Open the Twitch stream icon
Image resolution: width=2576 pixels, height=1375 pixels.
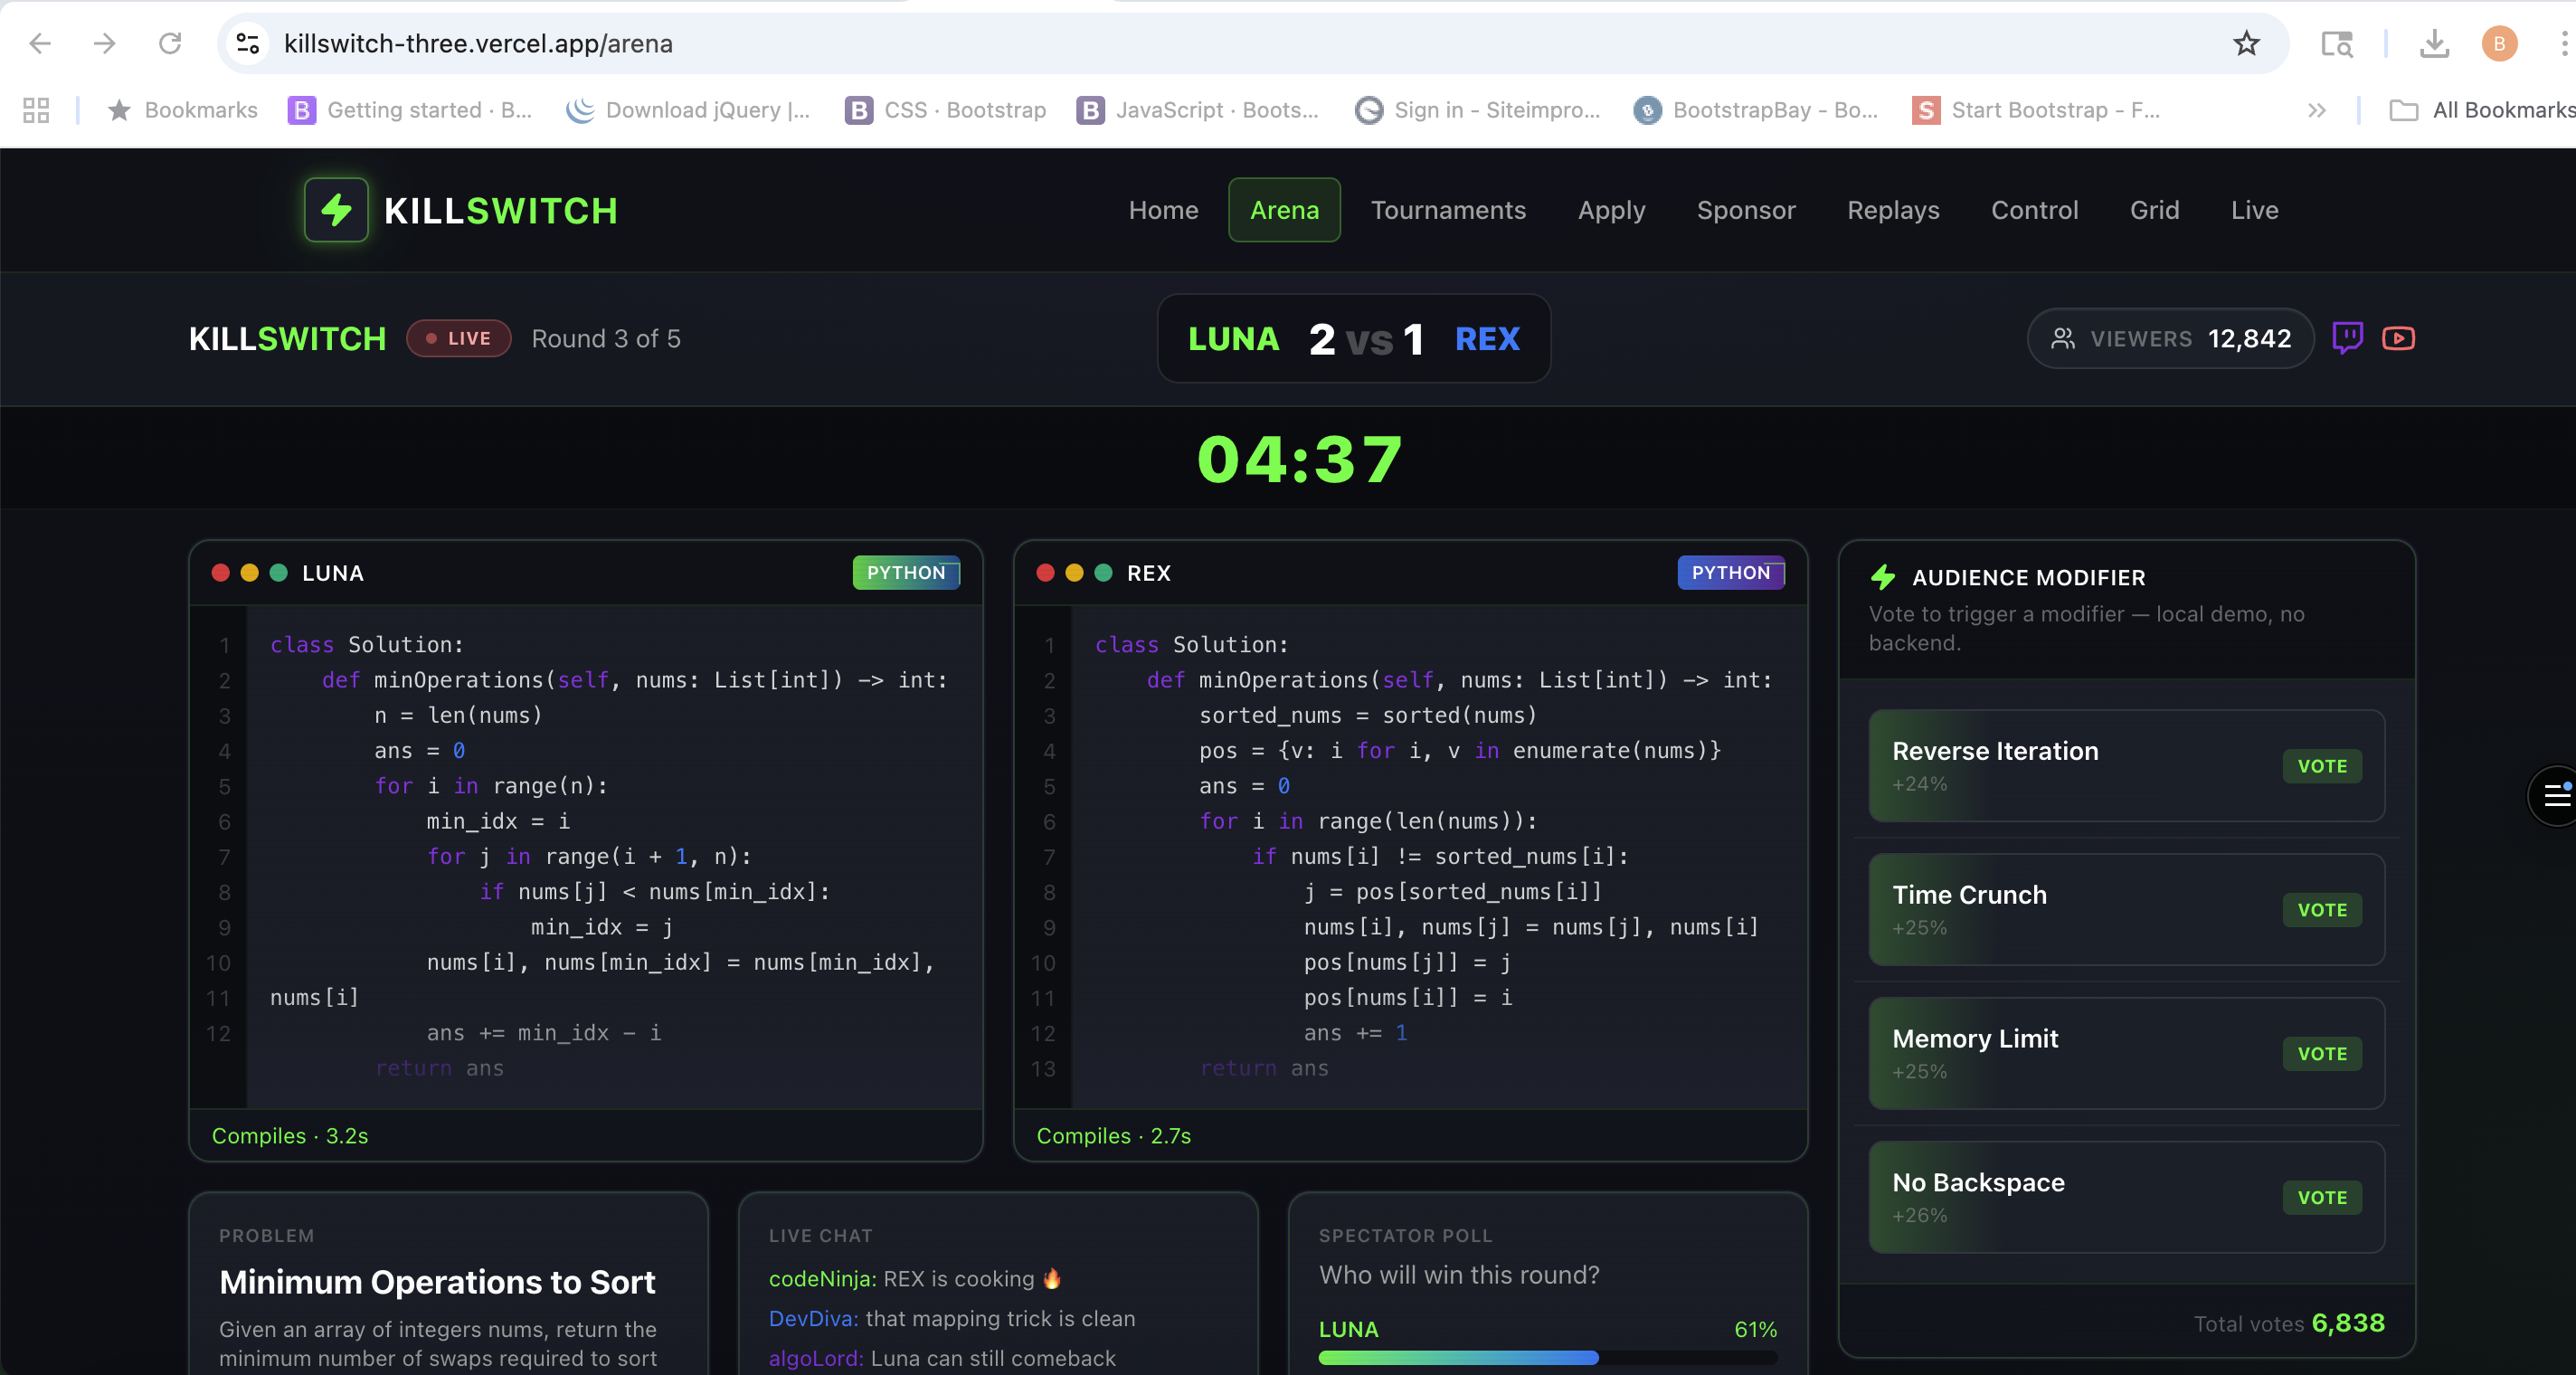click(2347, 338)
